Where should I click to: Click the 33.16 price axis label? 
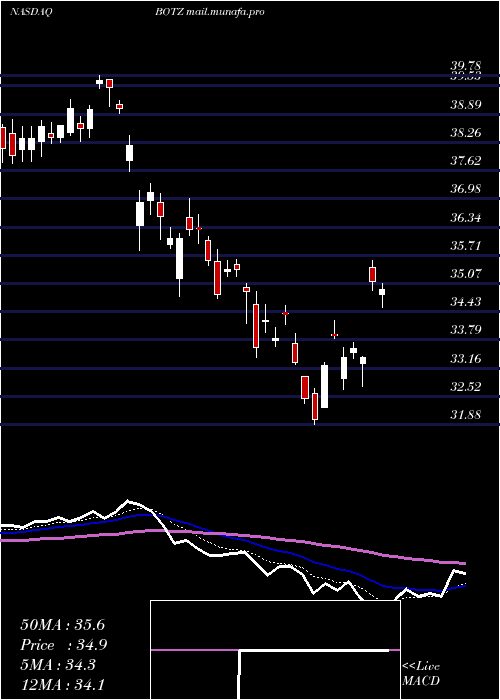[466, 358]
